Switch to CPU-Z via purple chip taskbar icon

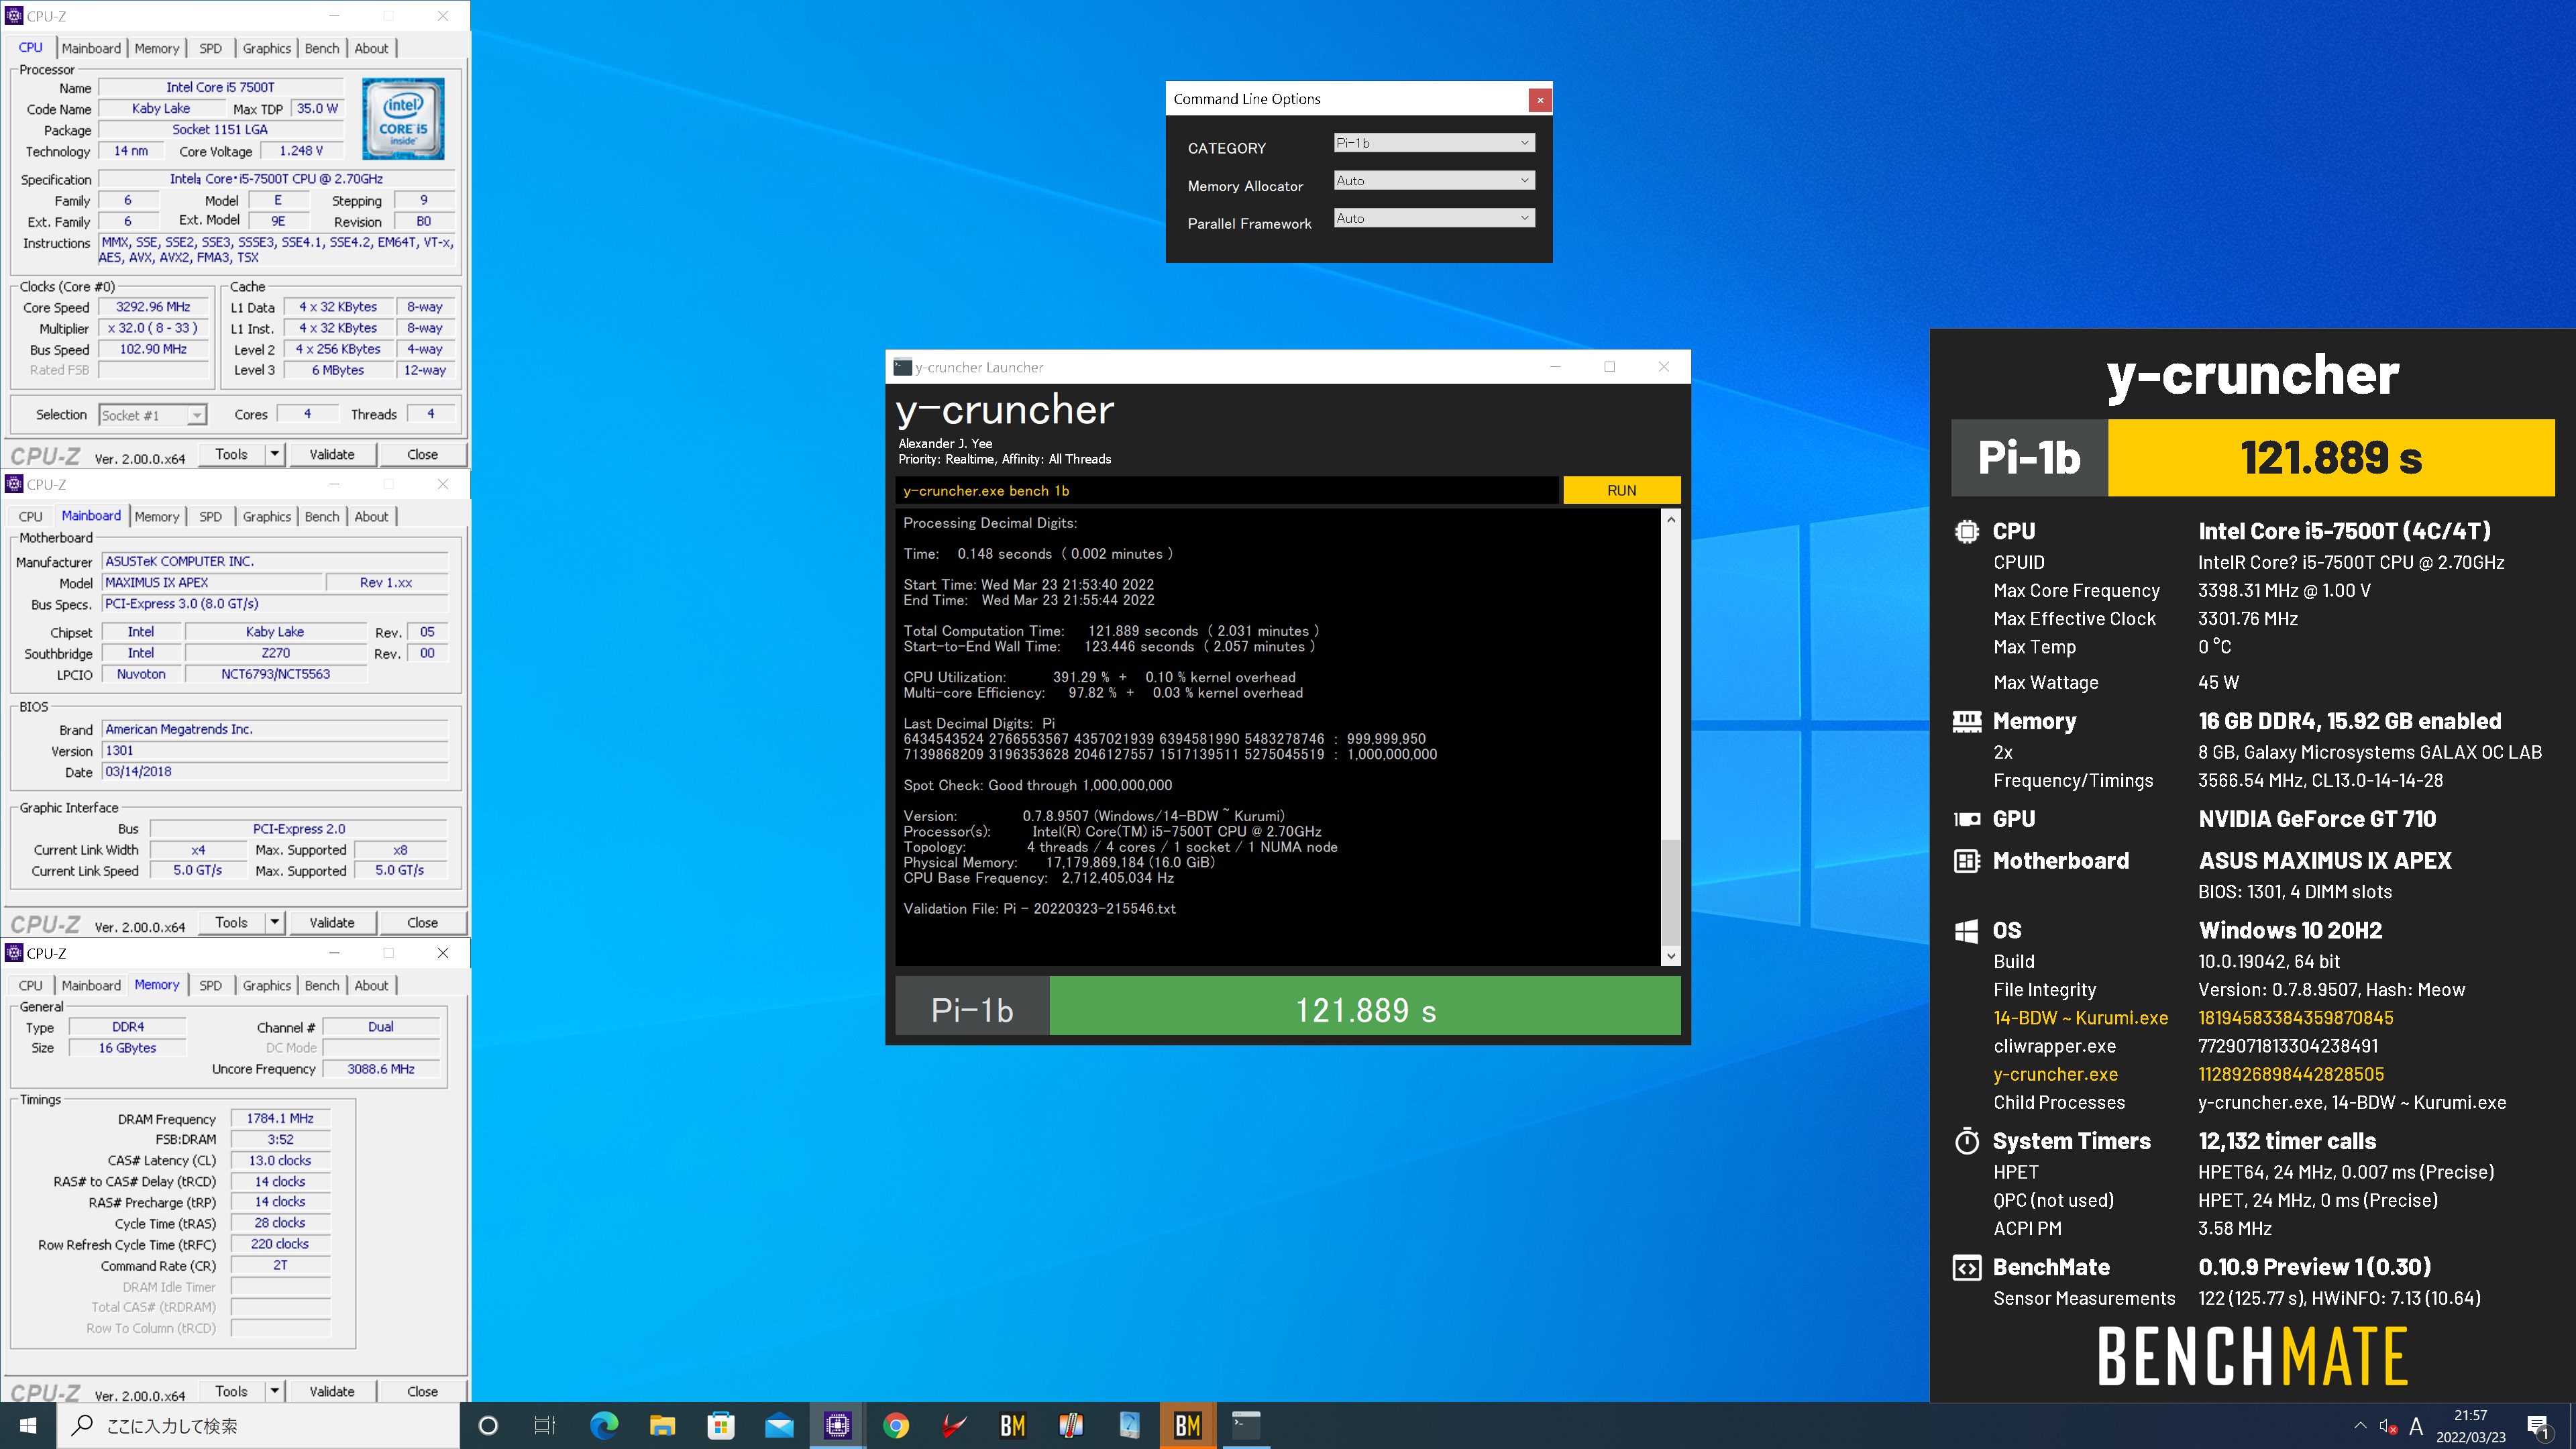(837, 1425)
